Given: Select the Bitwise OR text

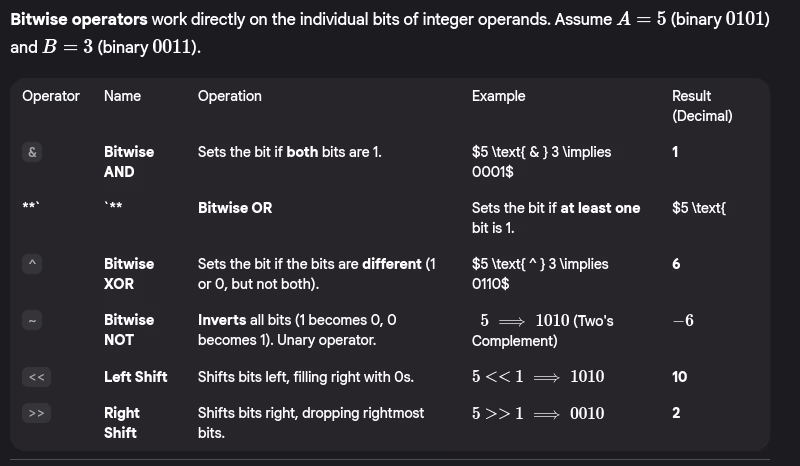Looking at the screenshot, I should (235, 208).
